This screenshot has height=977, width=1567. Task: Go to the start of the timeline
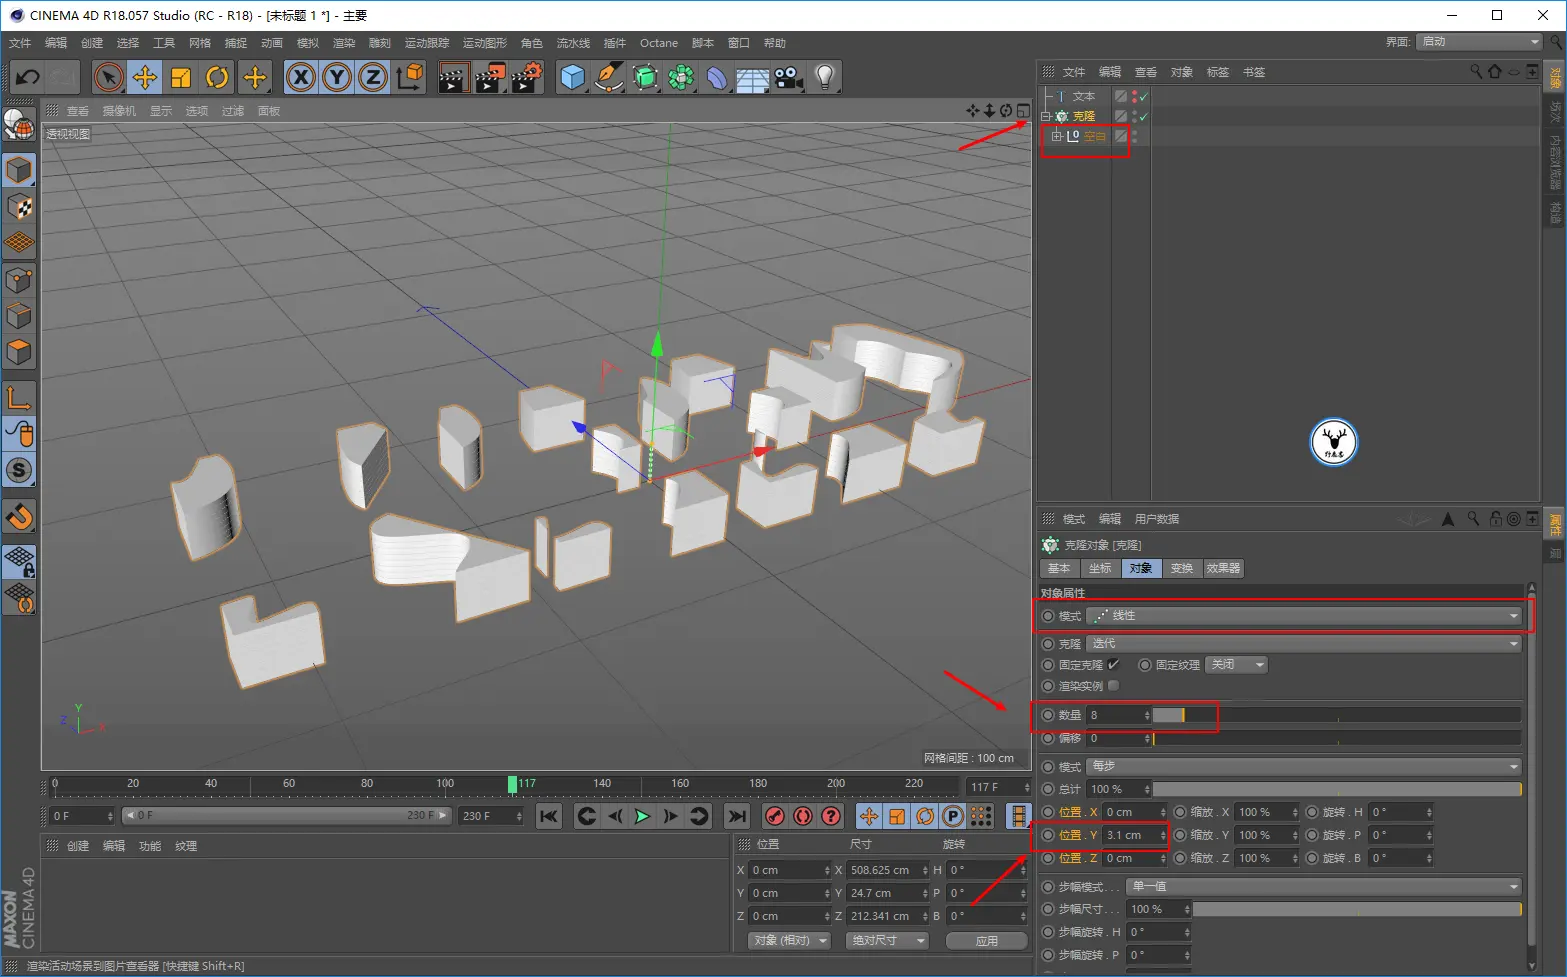(549, 816)
